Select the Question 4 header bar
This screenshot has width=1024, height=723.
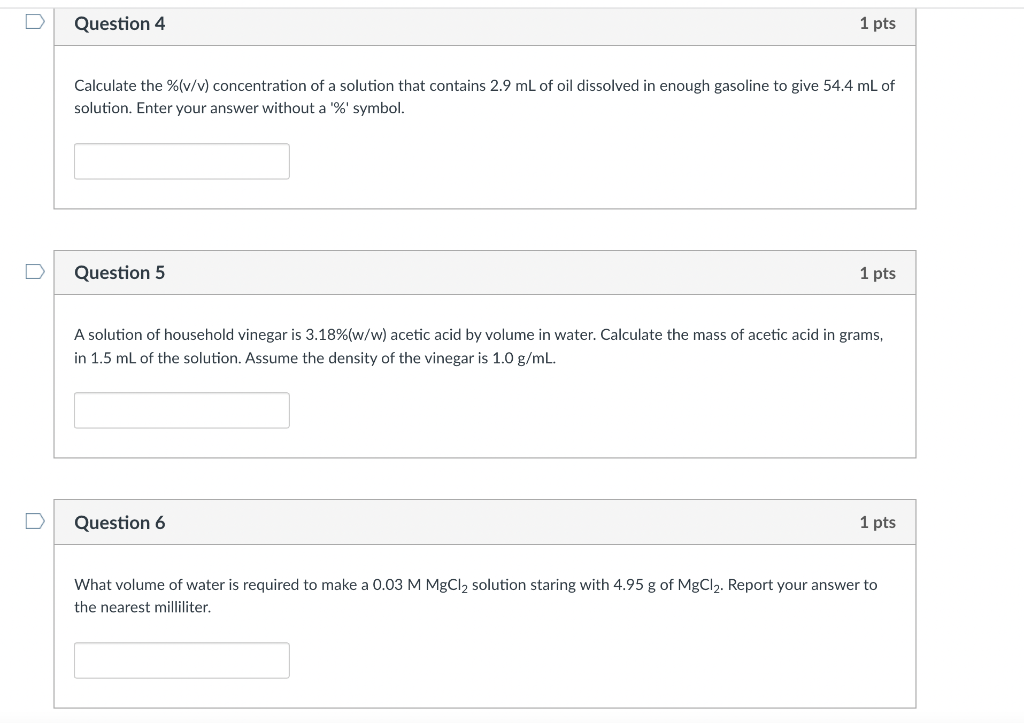[485, 25]
